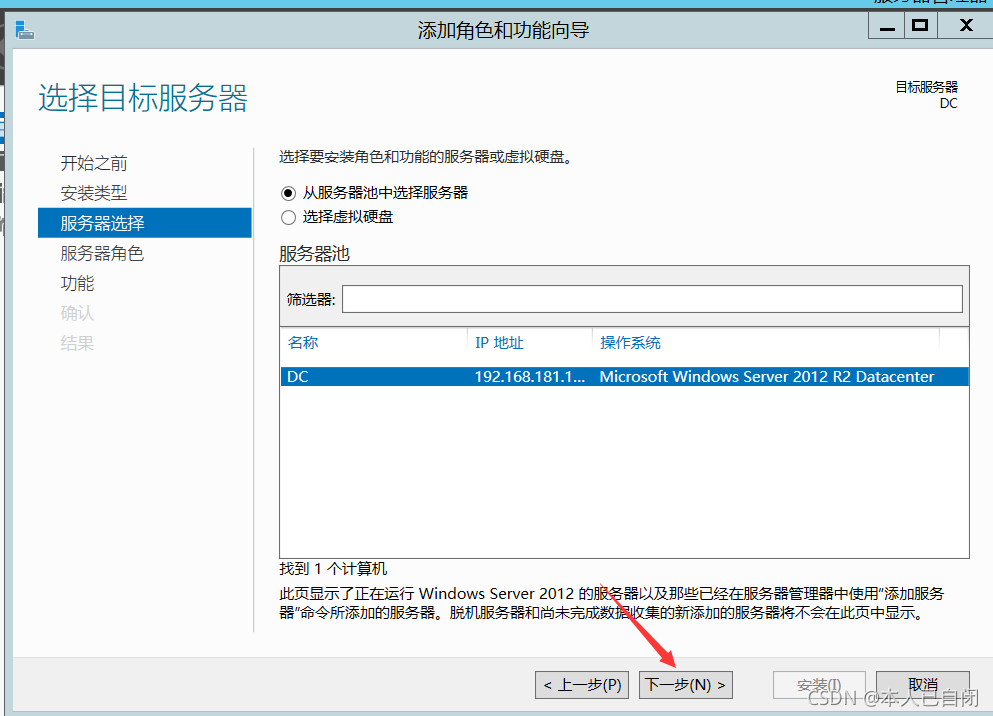
Task: Click the 筛选器 filter input field
Action: (x=652, y=299)
